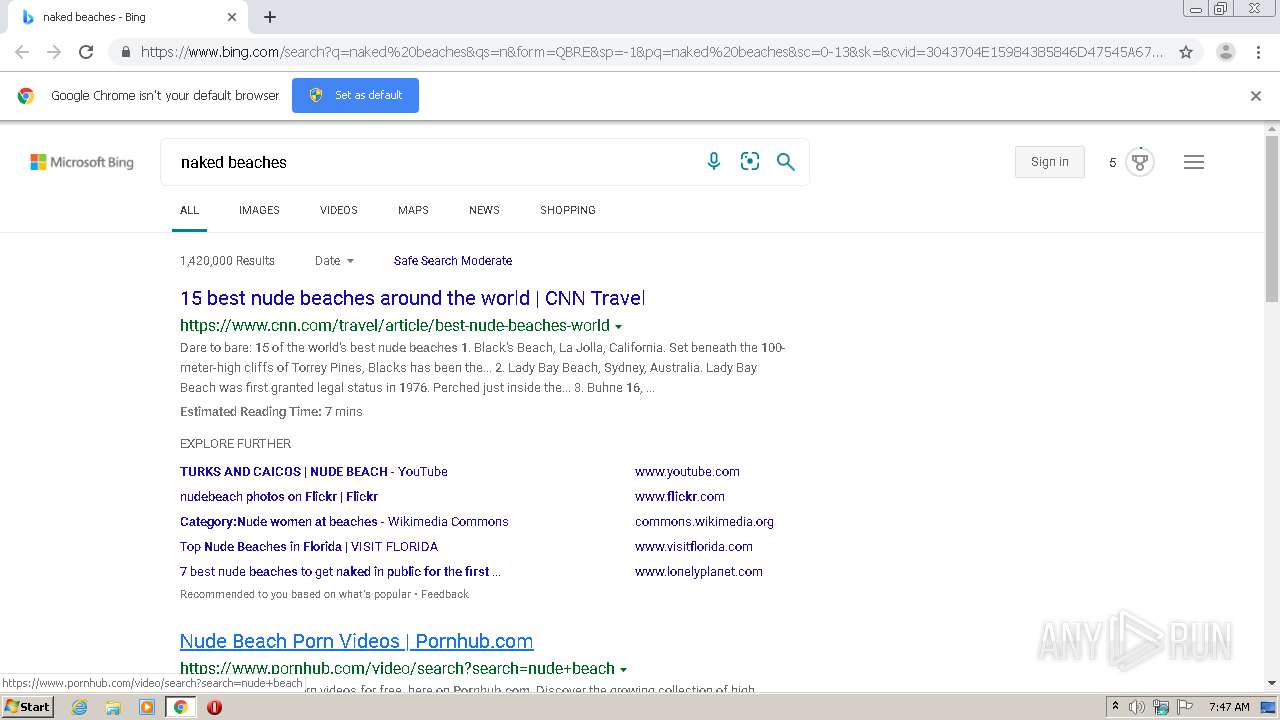The height and width of the screenshot is (720, 1280).
Task: Open VISIT FLORIDA top beaches link
Action: [309, 547]
